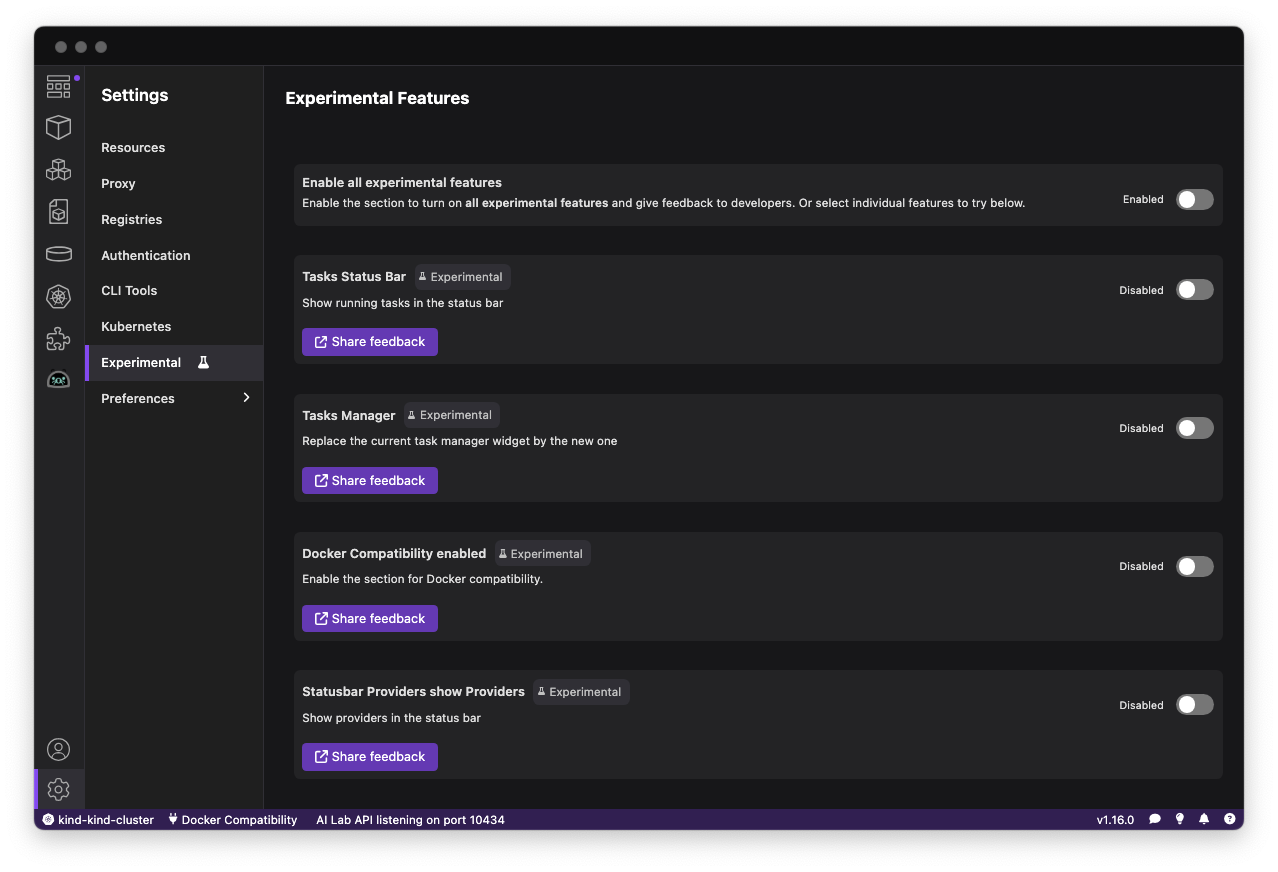Select the Kubernetes icon in the sidebar
Viewport: 1278px width, 872px height.
(x=58, y=296)
